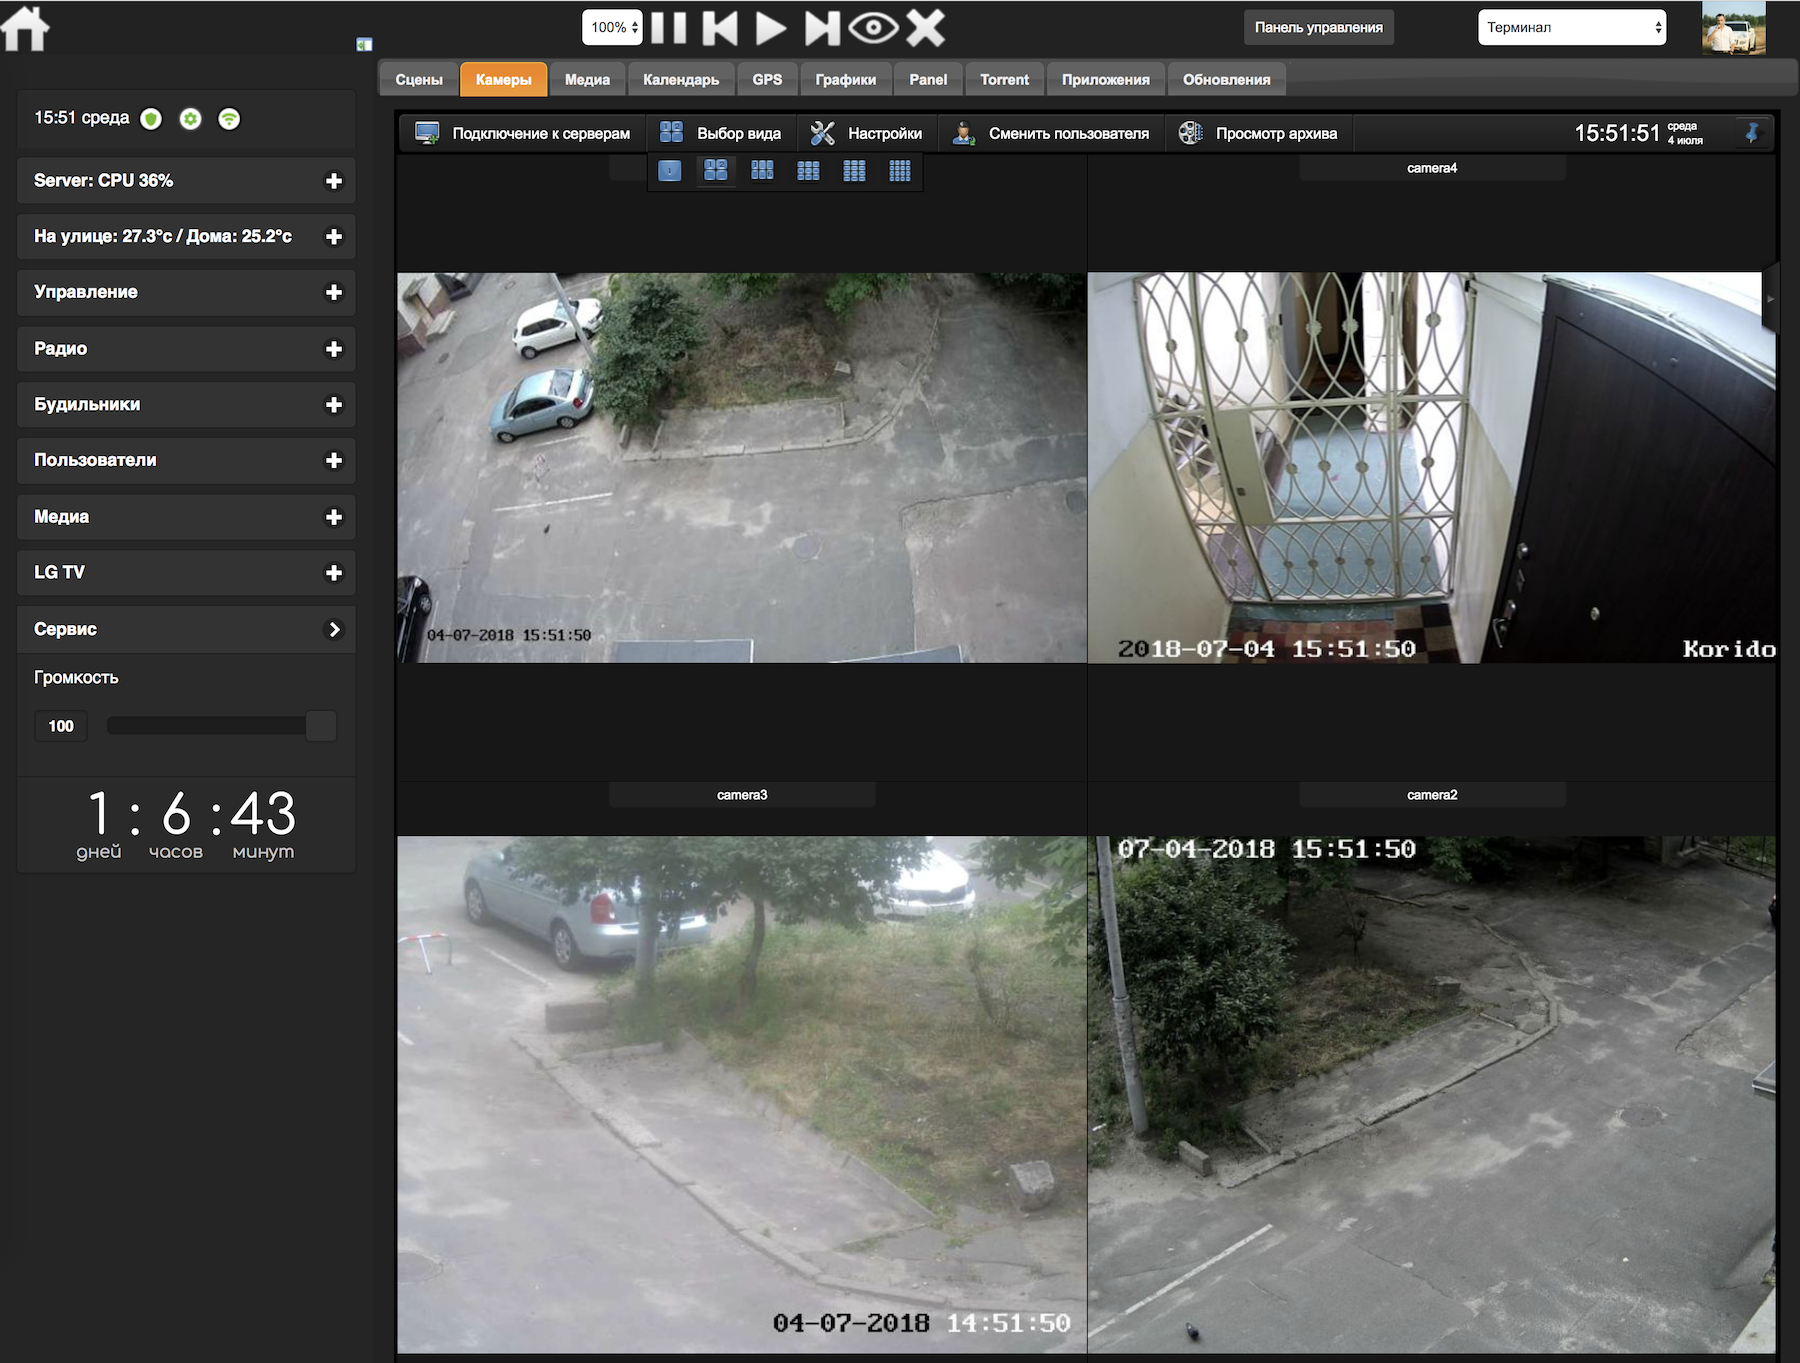Switch to the 2x2 grid camera layout
This screenshot has height=1363, width=1800.
tap(716, 171)
